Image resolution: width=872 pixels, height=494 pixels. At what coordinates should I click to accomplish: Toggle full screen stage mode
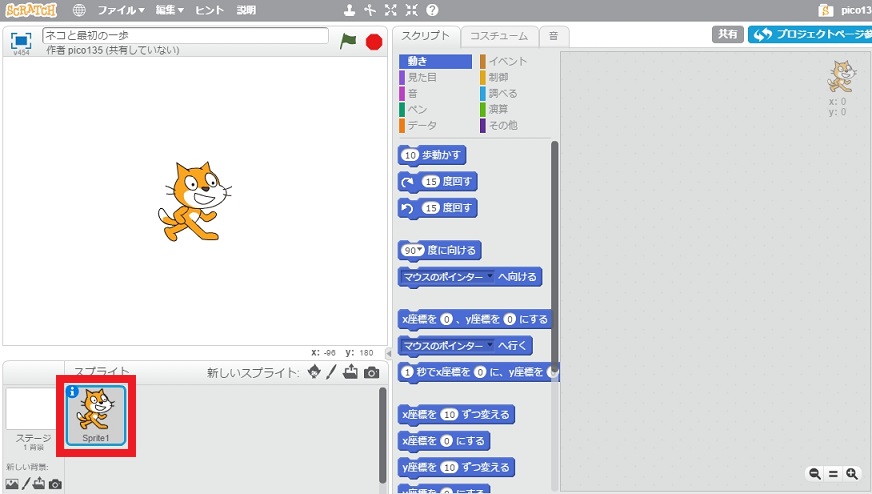click(x=21, y=41)
